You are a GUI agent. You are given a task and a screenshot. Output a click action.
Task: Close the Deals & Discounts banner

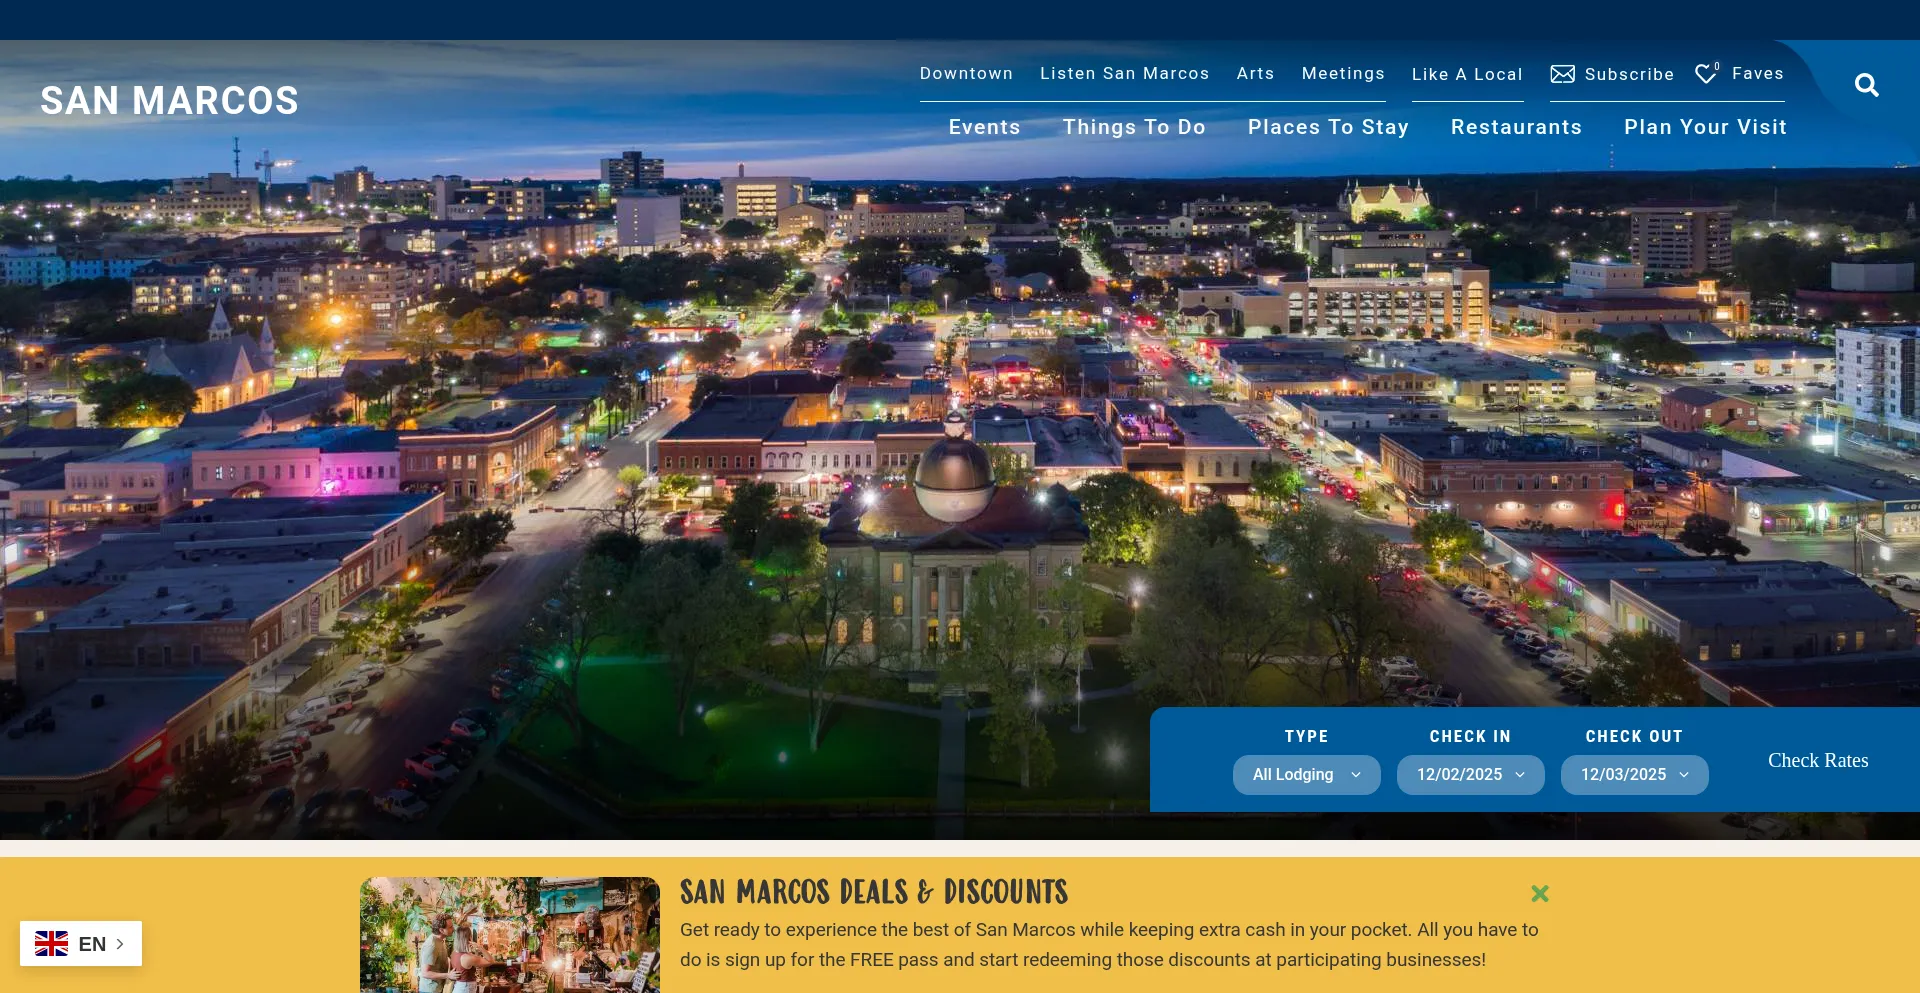tap(1540, 893)
